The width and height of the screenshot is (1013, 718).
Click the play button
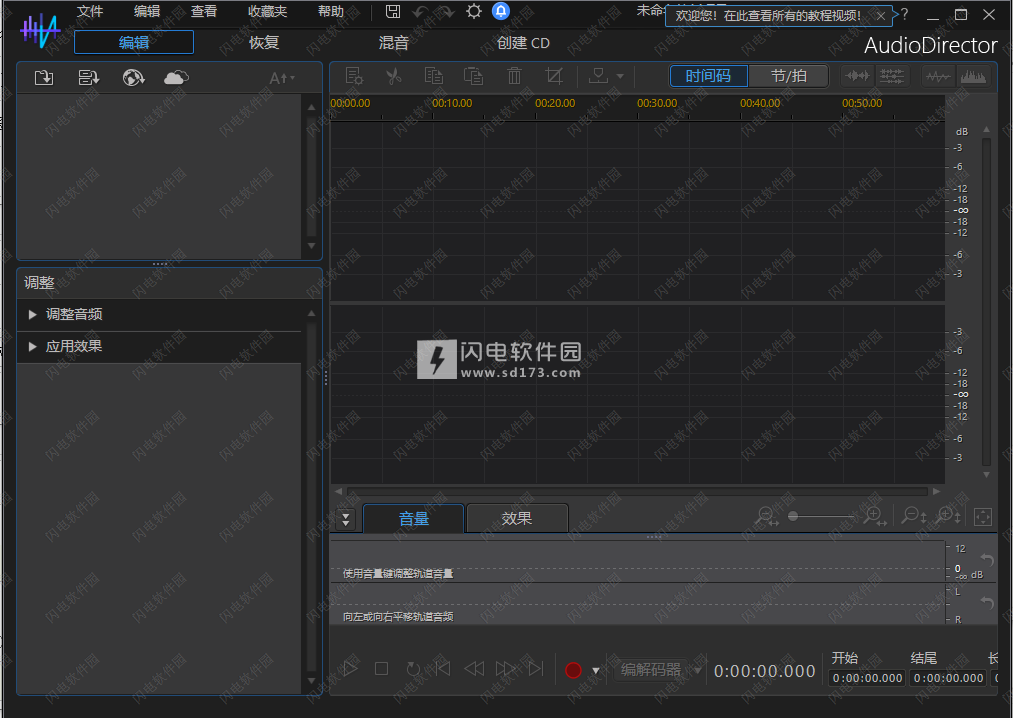350,669
